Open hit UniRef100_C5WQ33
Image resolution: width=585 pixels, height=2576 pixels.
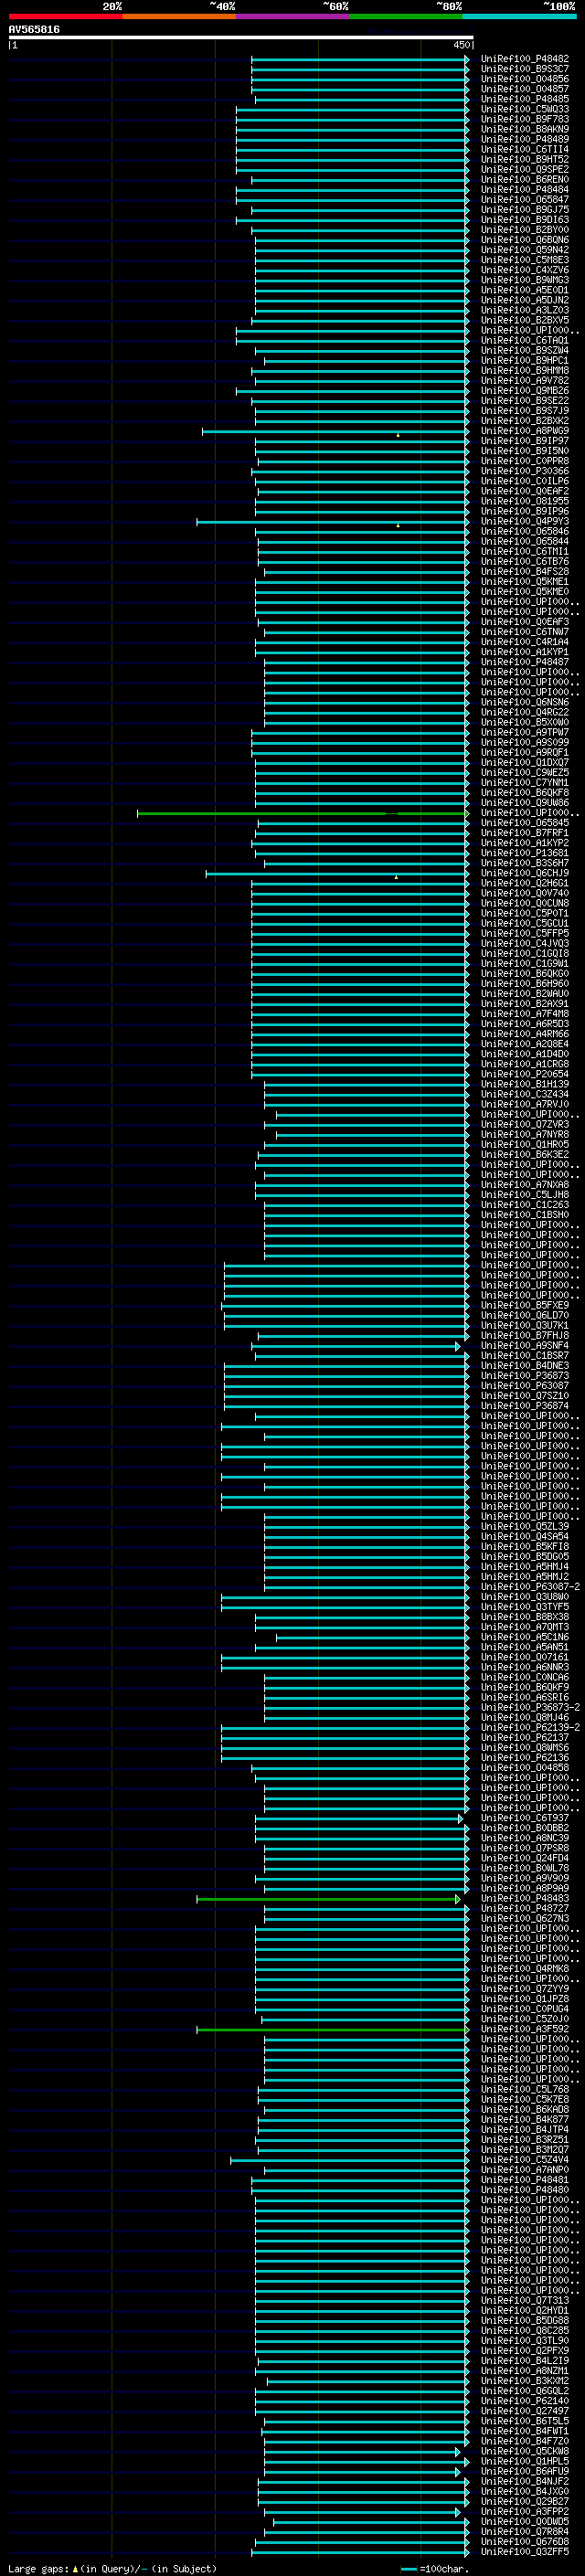[x=525, y=109]
